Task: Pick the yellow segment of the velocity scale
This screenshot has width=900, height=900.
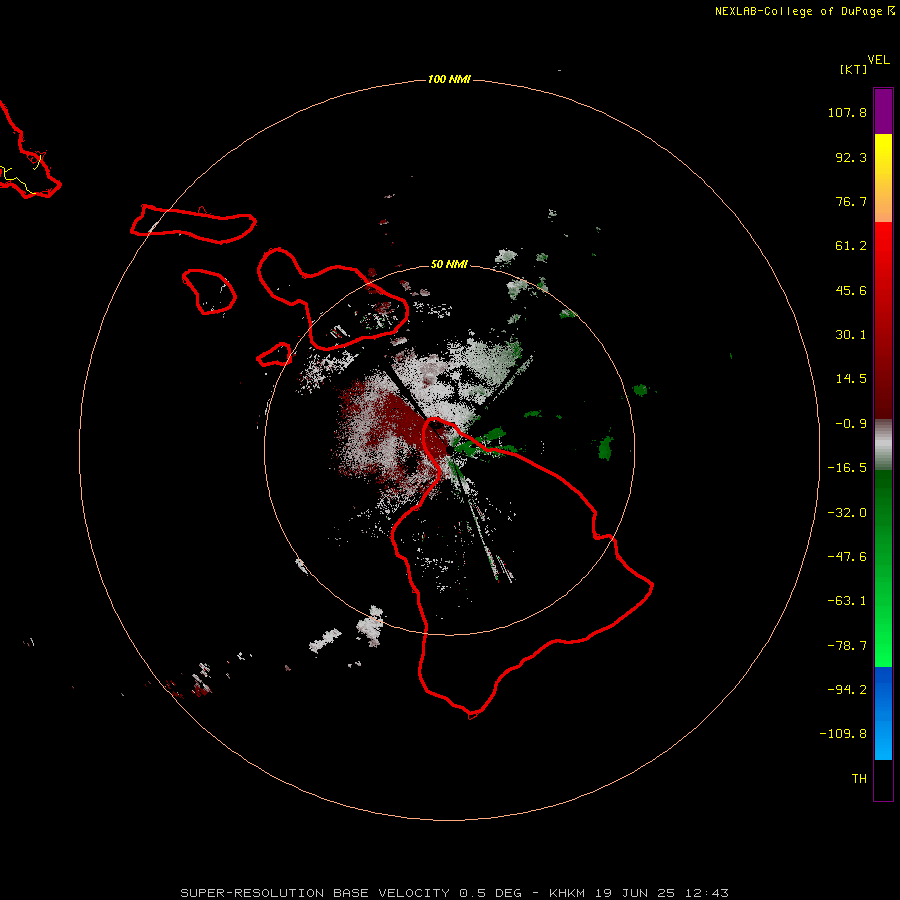Action: pyautogui.click(x=883, y=154)
